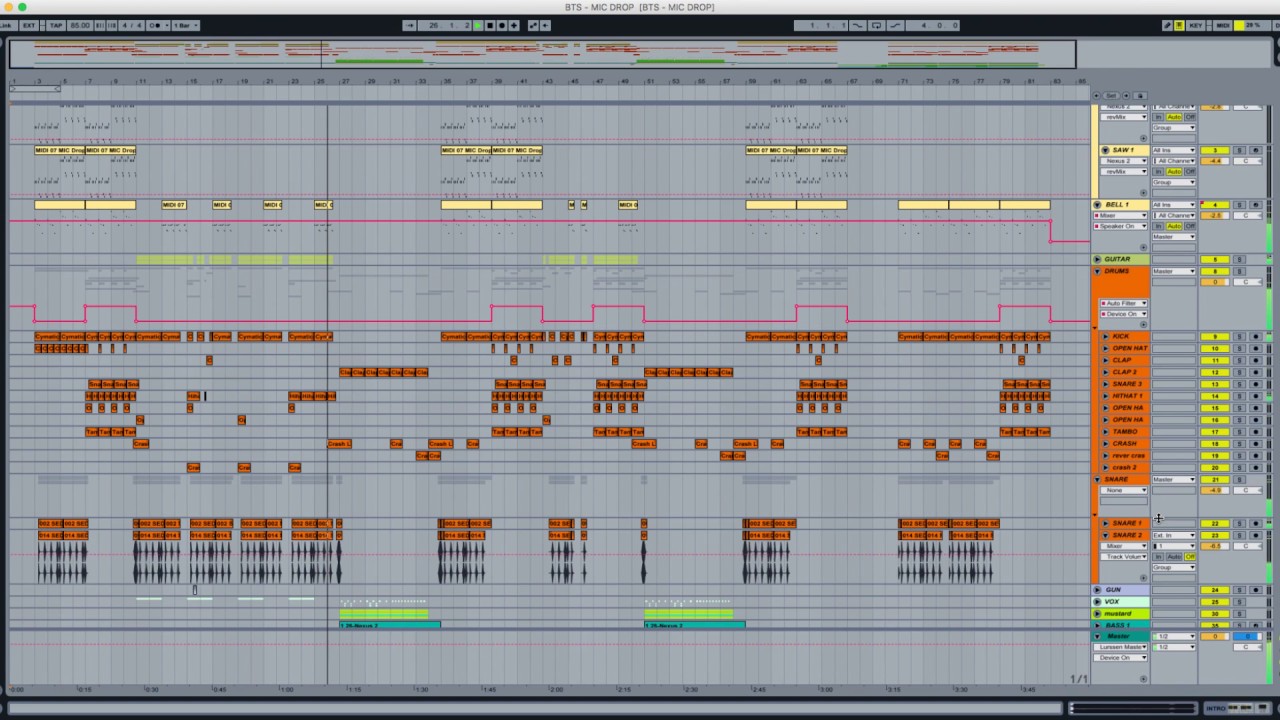Toggle the Follow playback arrow button
The image size is (1280, 720).
409,25
